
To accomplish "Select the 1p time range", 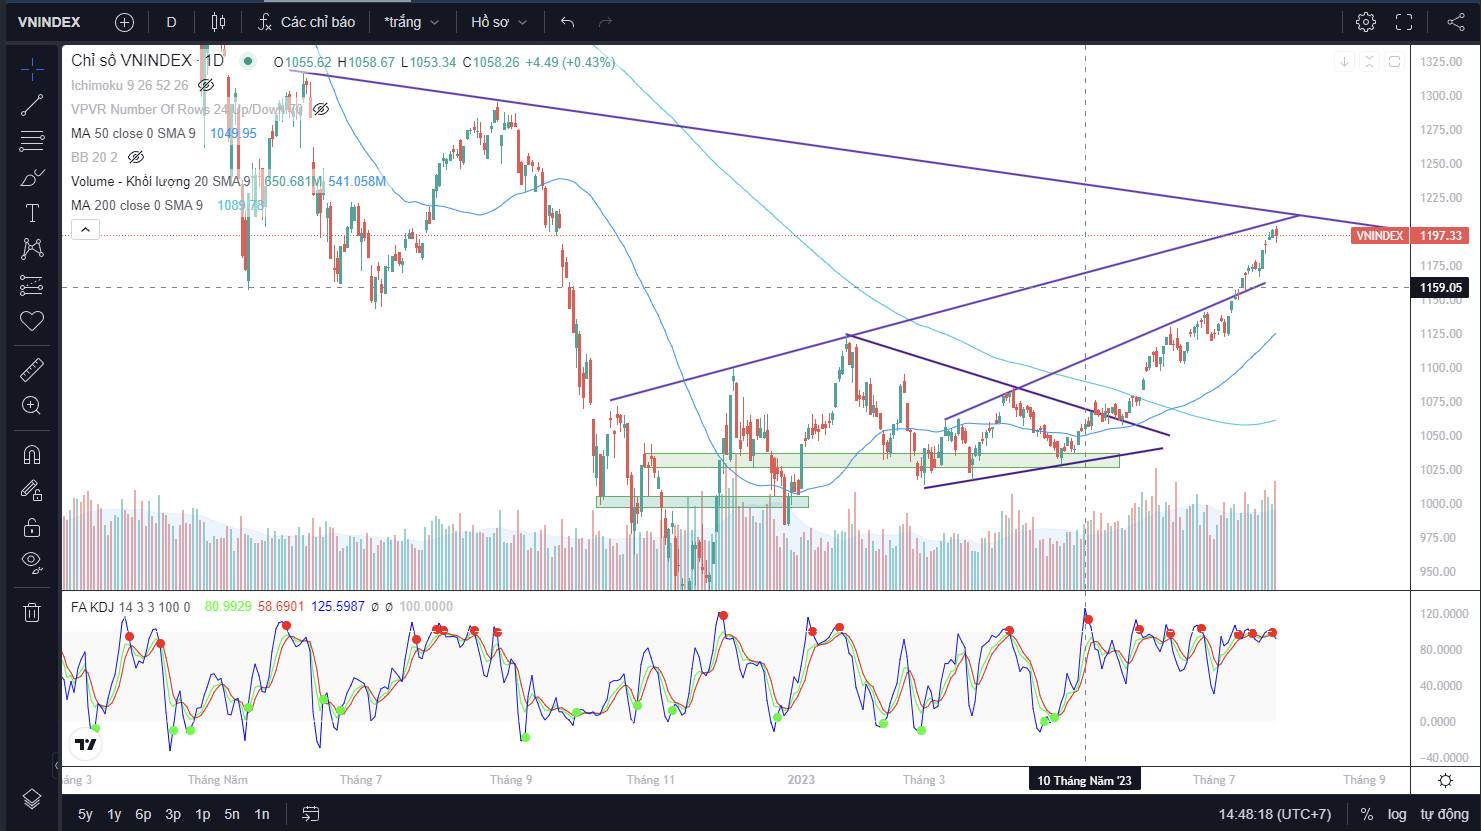I will (x=203, y=814).
